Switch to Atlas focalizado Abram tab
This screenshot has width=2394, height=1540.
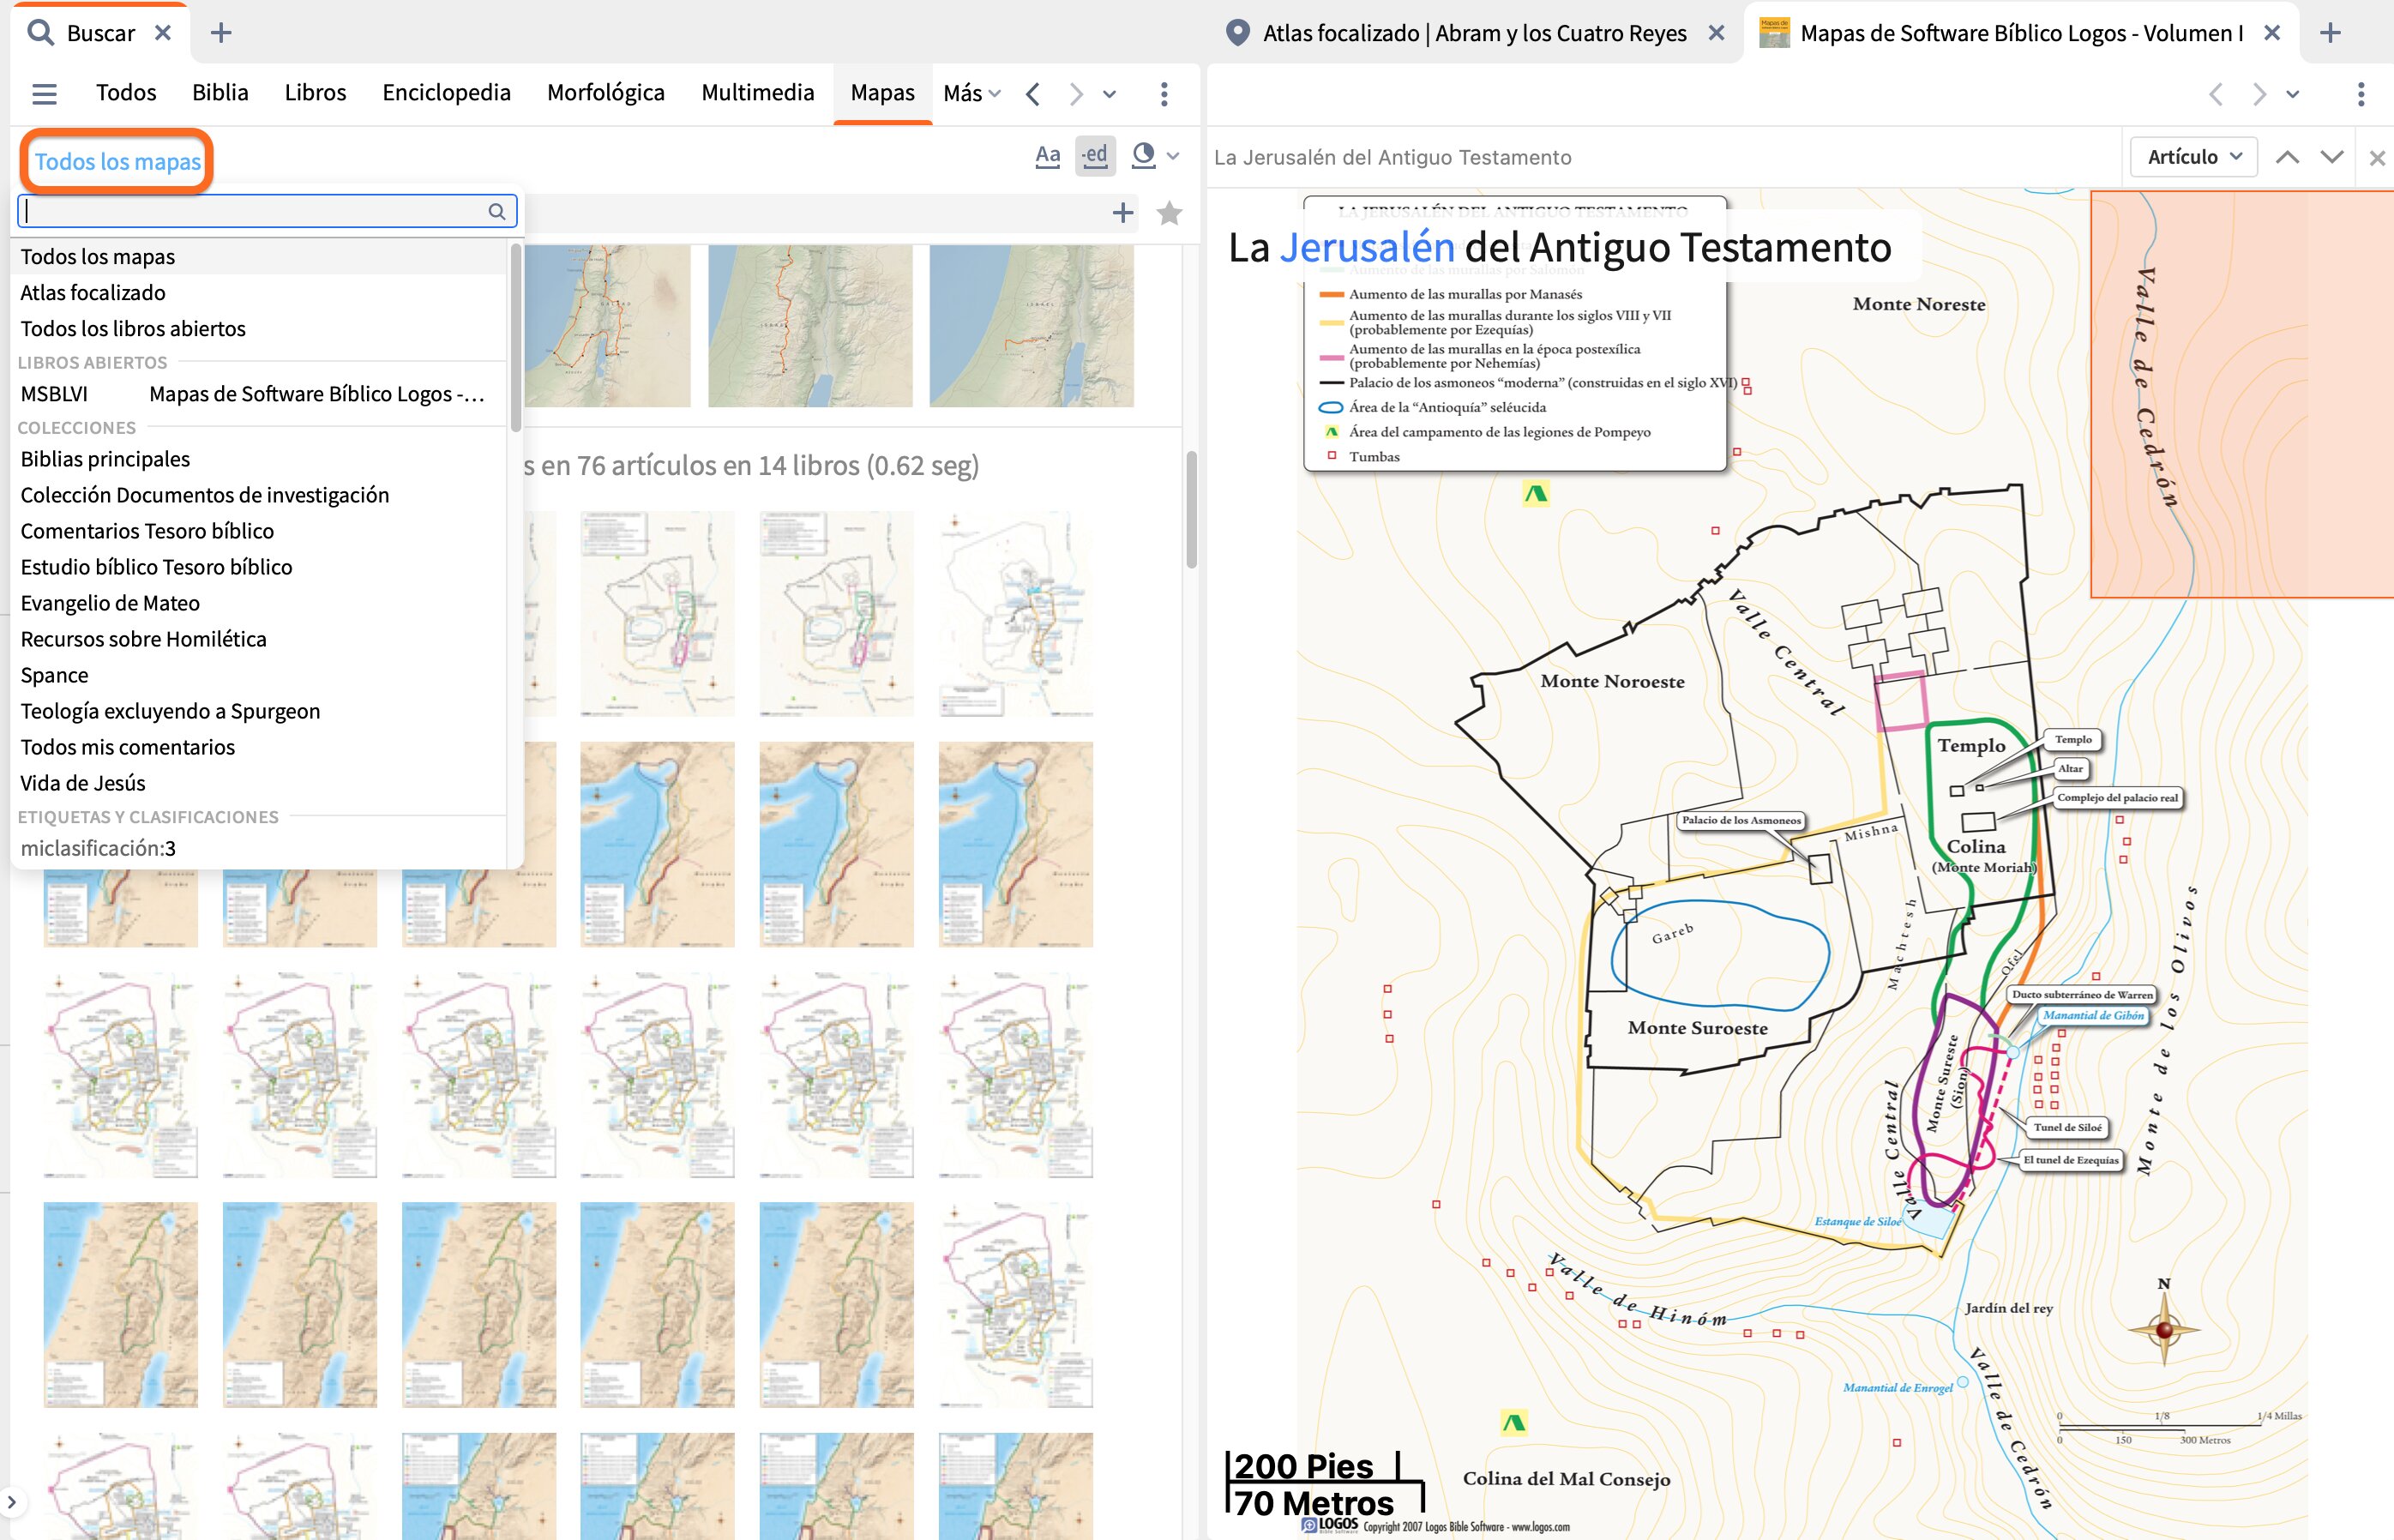coord(1474,33)
